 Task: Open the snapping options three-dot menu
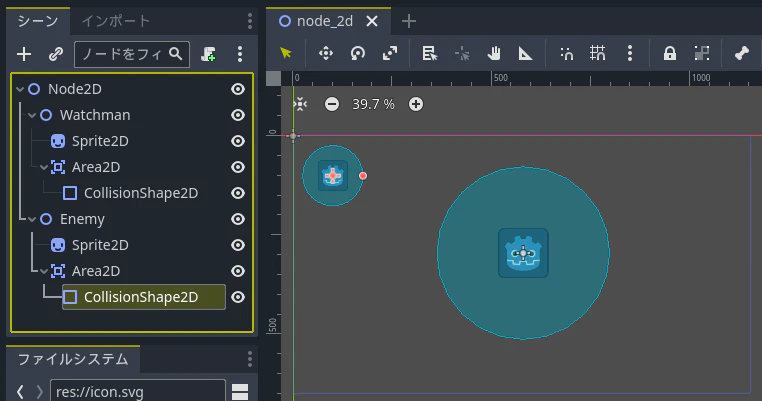pyautogui.click(x=630, y=53)
